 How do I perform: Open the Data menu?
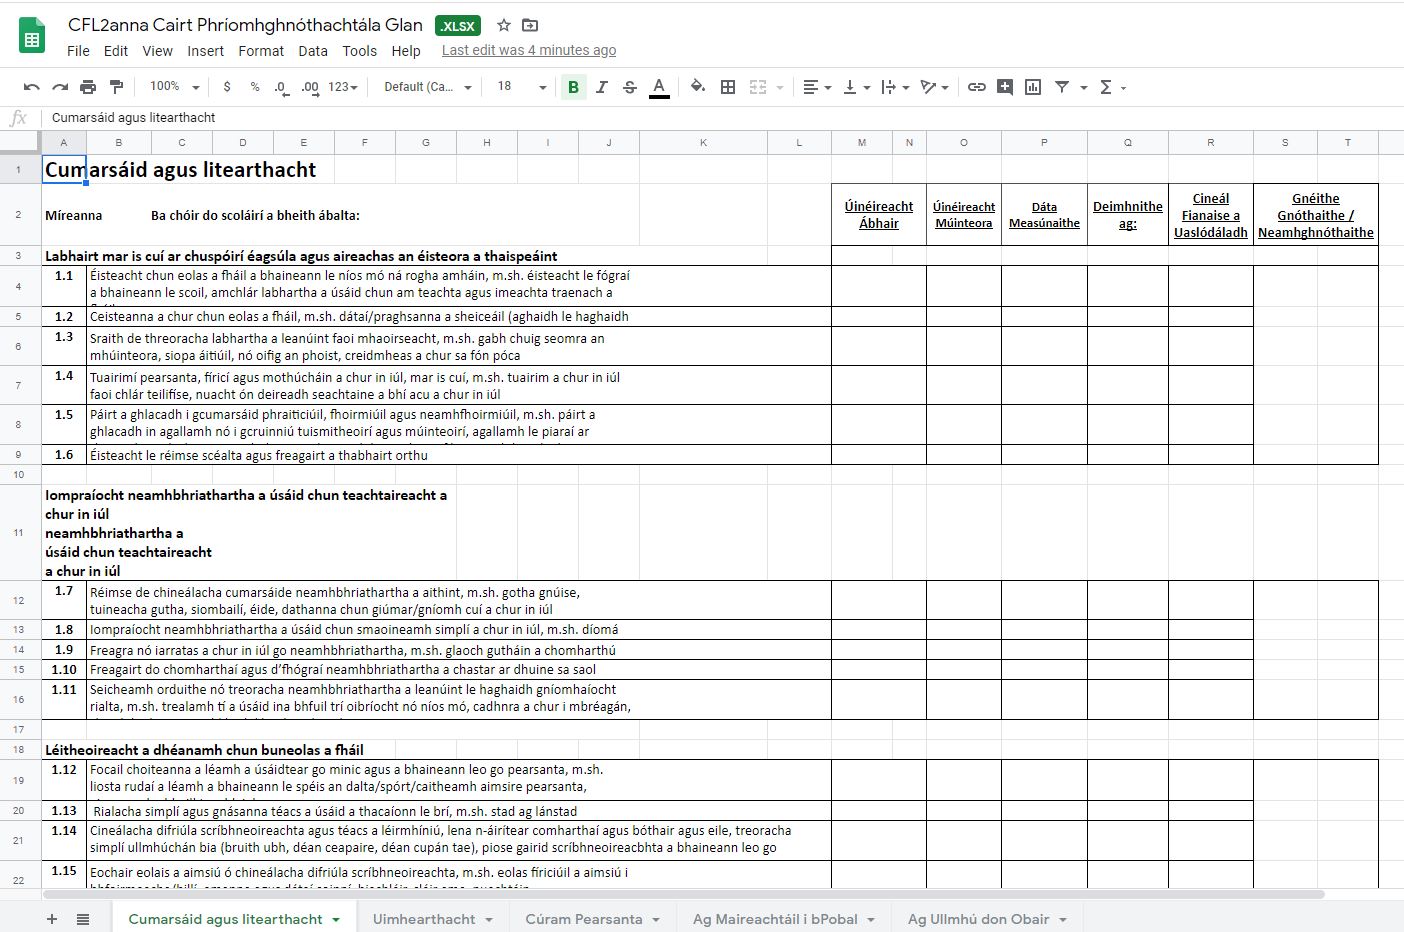click(x=313, y=51)
